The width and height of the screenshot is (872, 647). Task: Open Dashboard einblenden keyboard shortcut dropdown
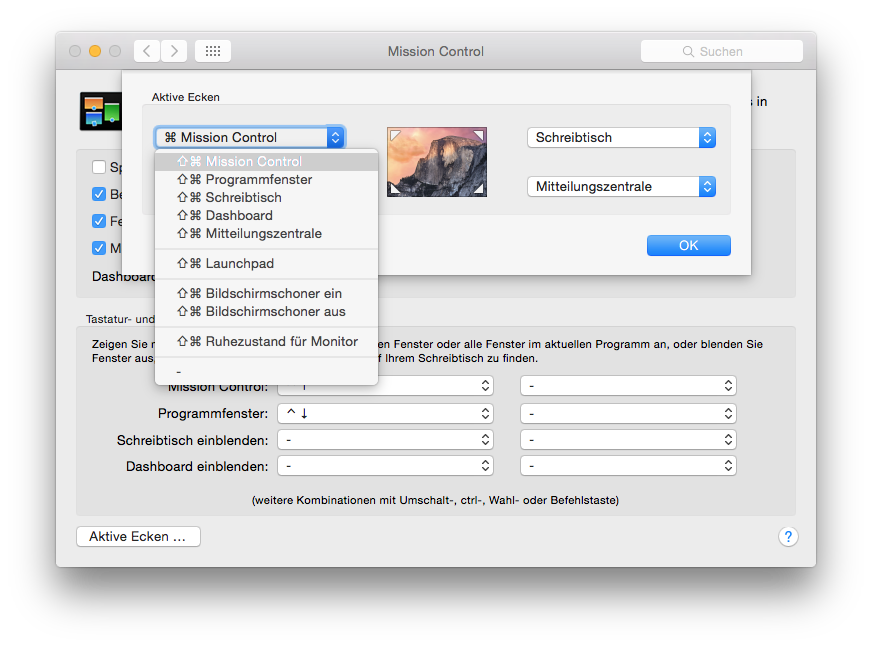(385, 466)
